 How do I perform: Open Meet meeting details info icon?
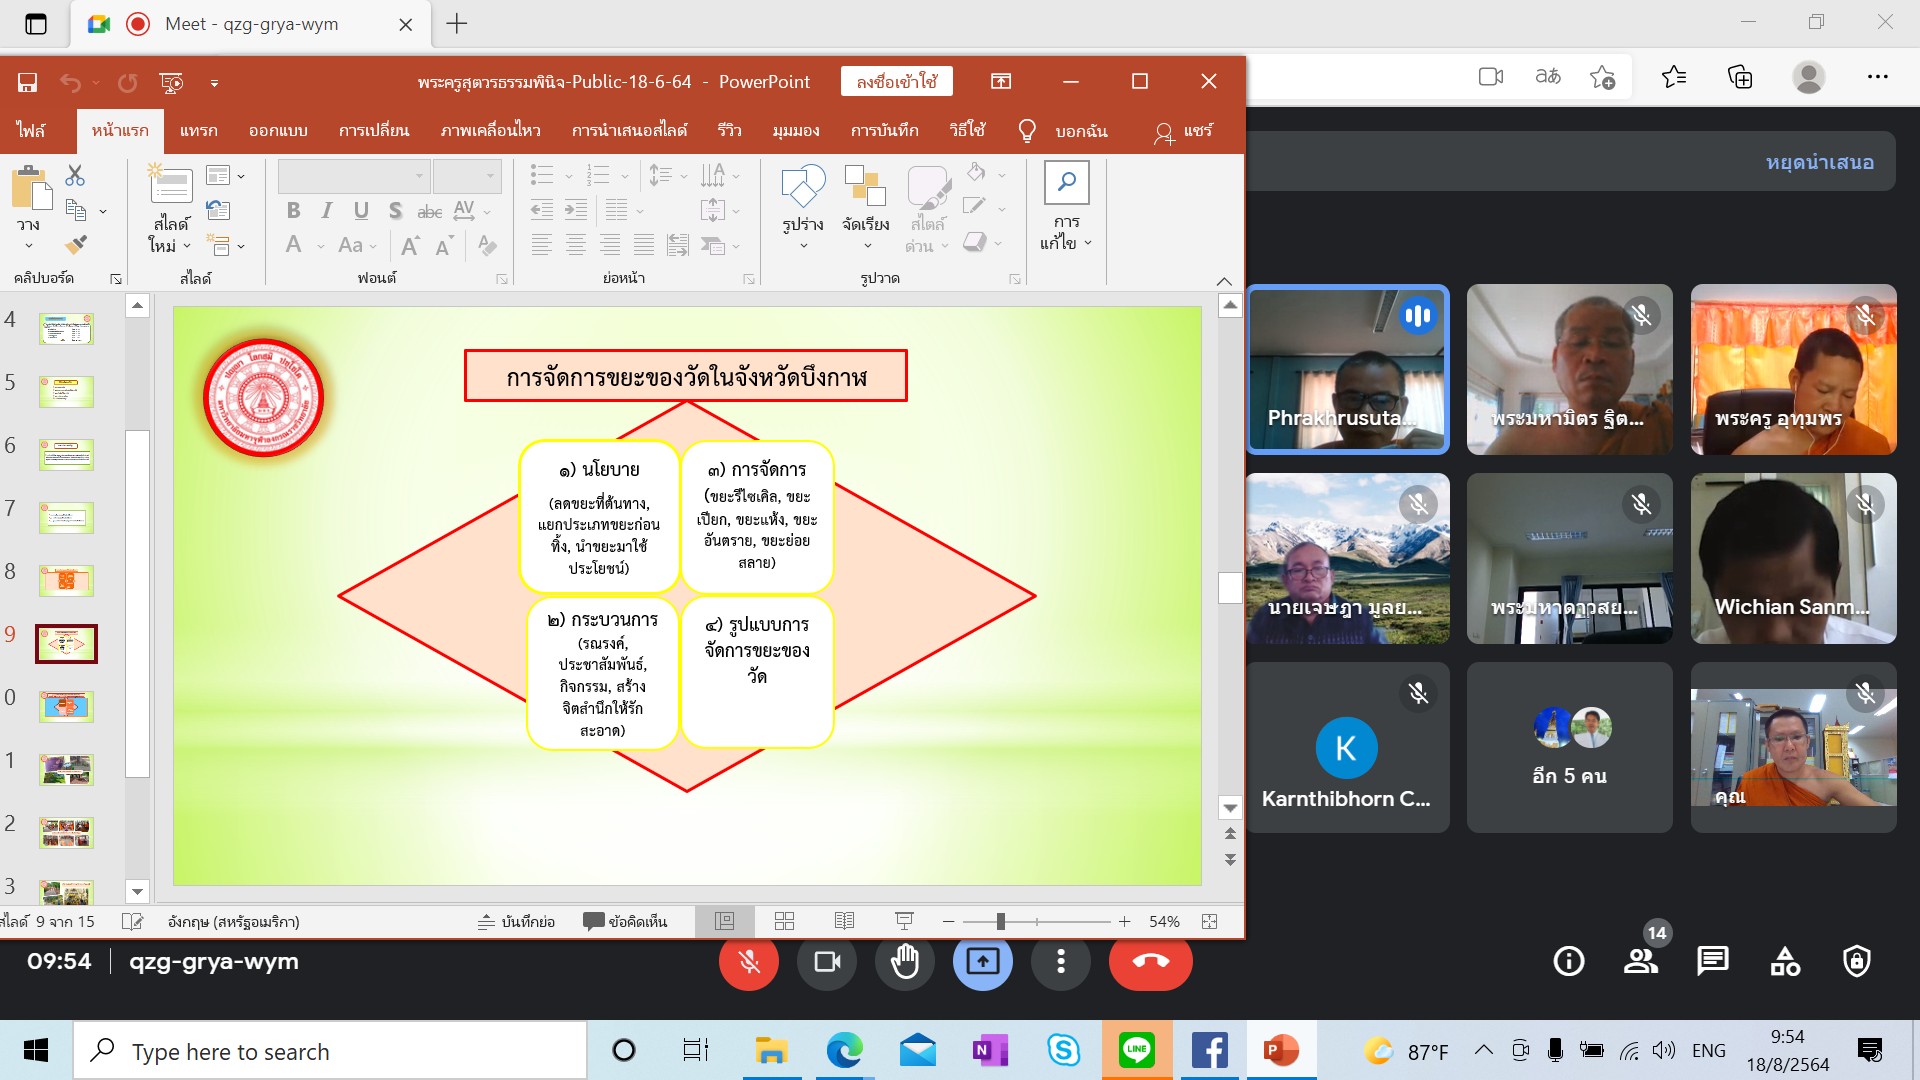click(1568, 961)
